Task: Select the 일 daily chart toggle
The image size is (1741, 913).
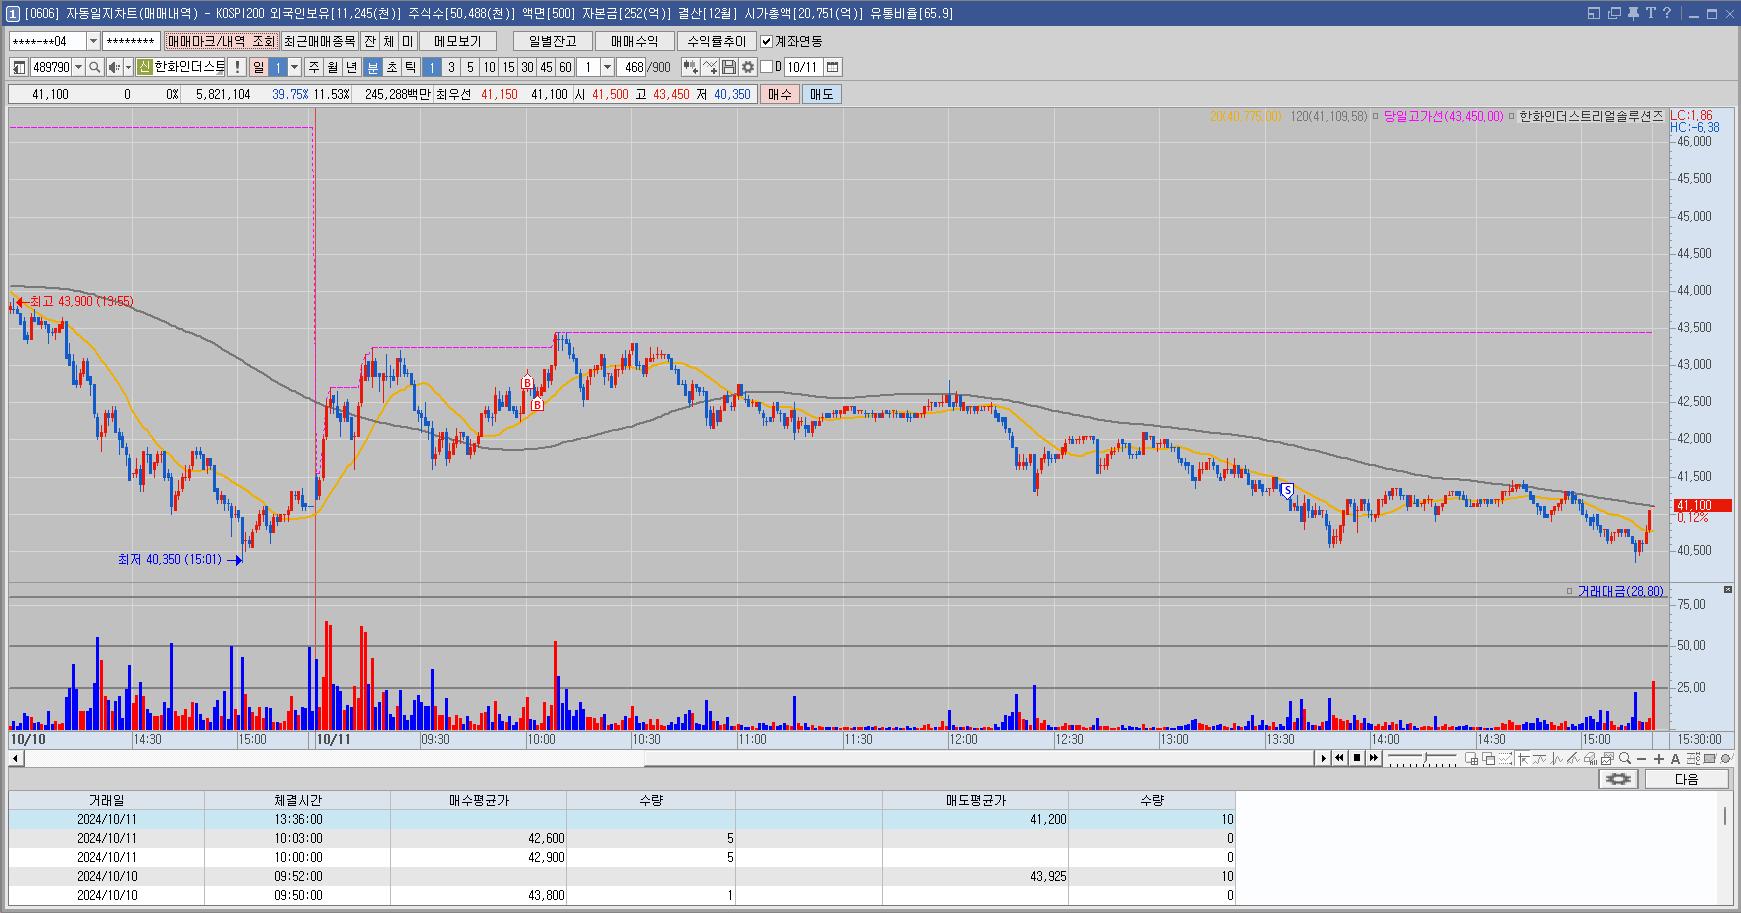Action: tap(259, 67)
